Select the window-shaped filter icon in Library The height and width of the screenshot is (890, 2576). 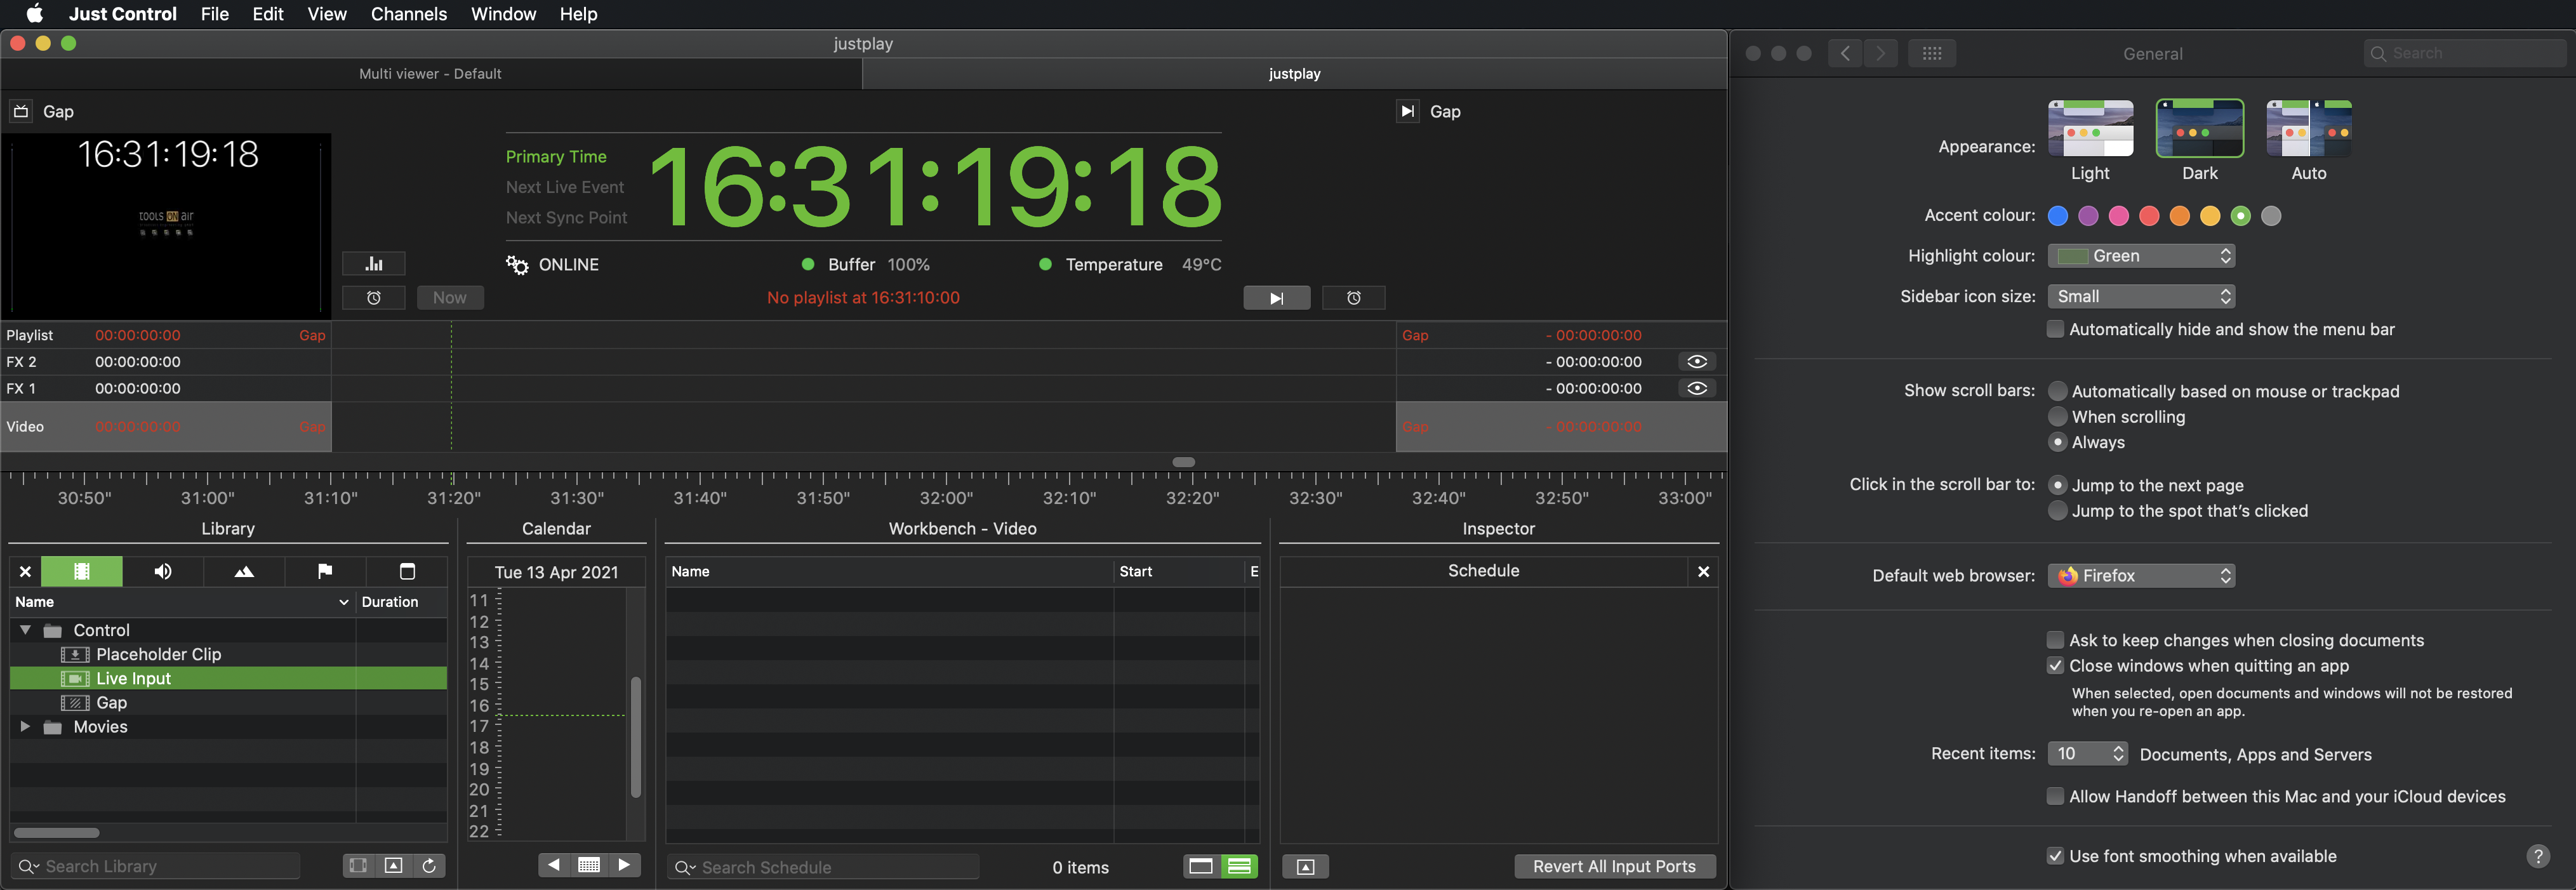pos(407,572)
